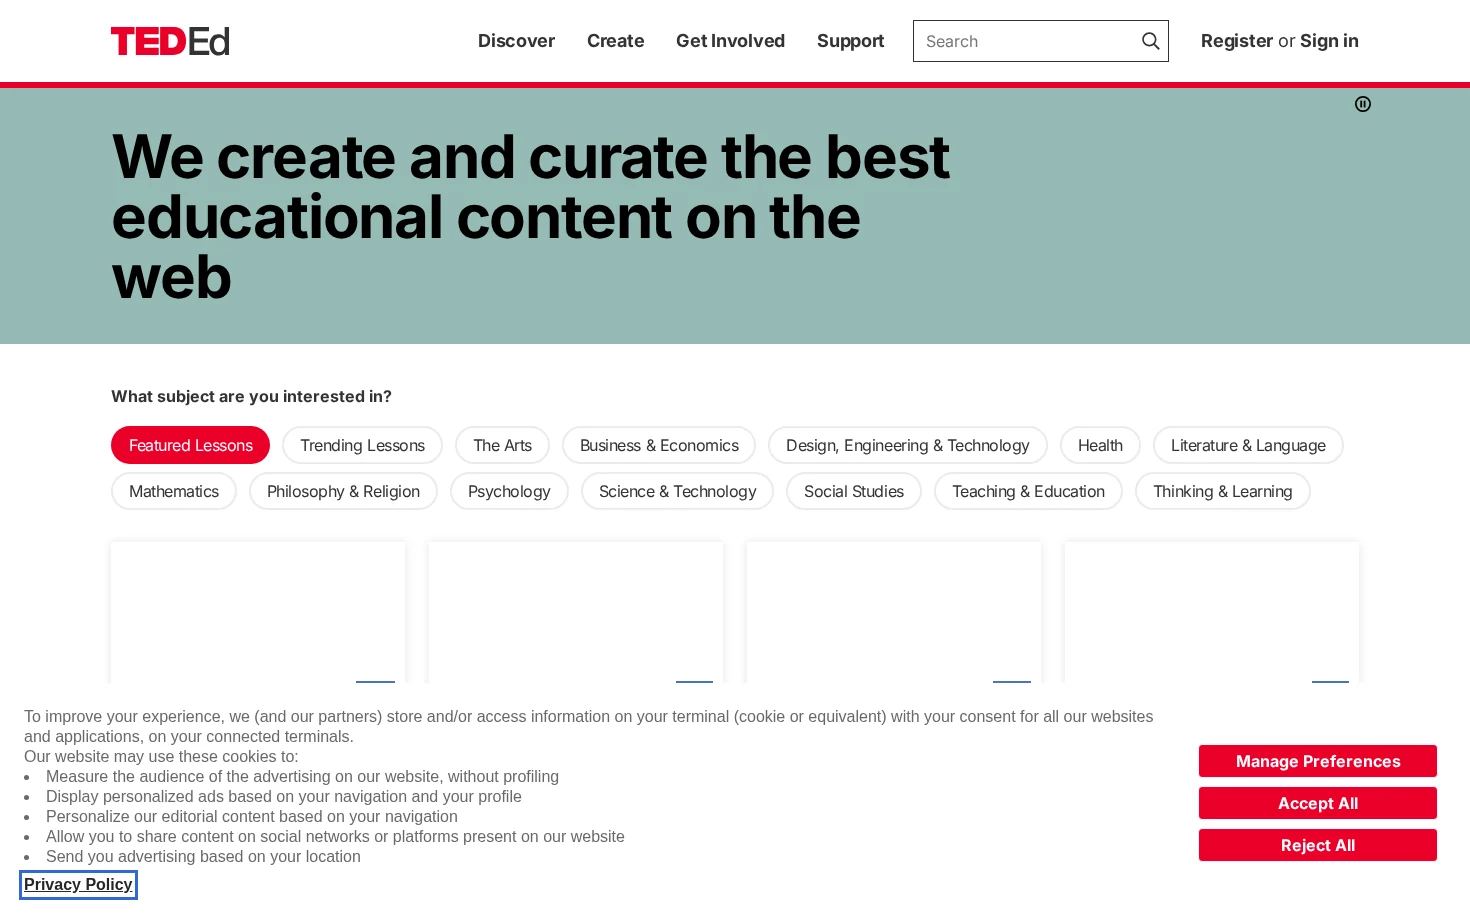Choose Teaching & Education subject
This screenshot has width=1470, height=923.
coord(1028,491)
